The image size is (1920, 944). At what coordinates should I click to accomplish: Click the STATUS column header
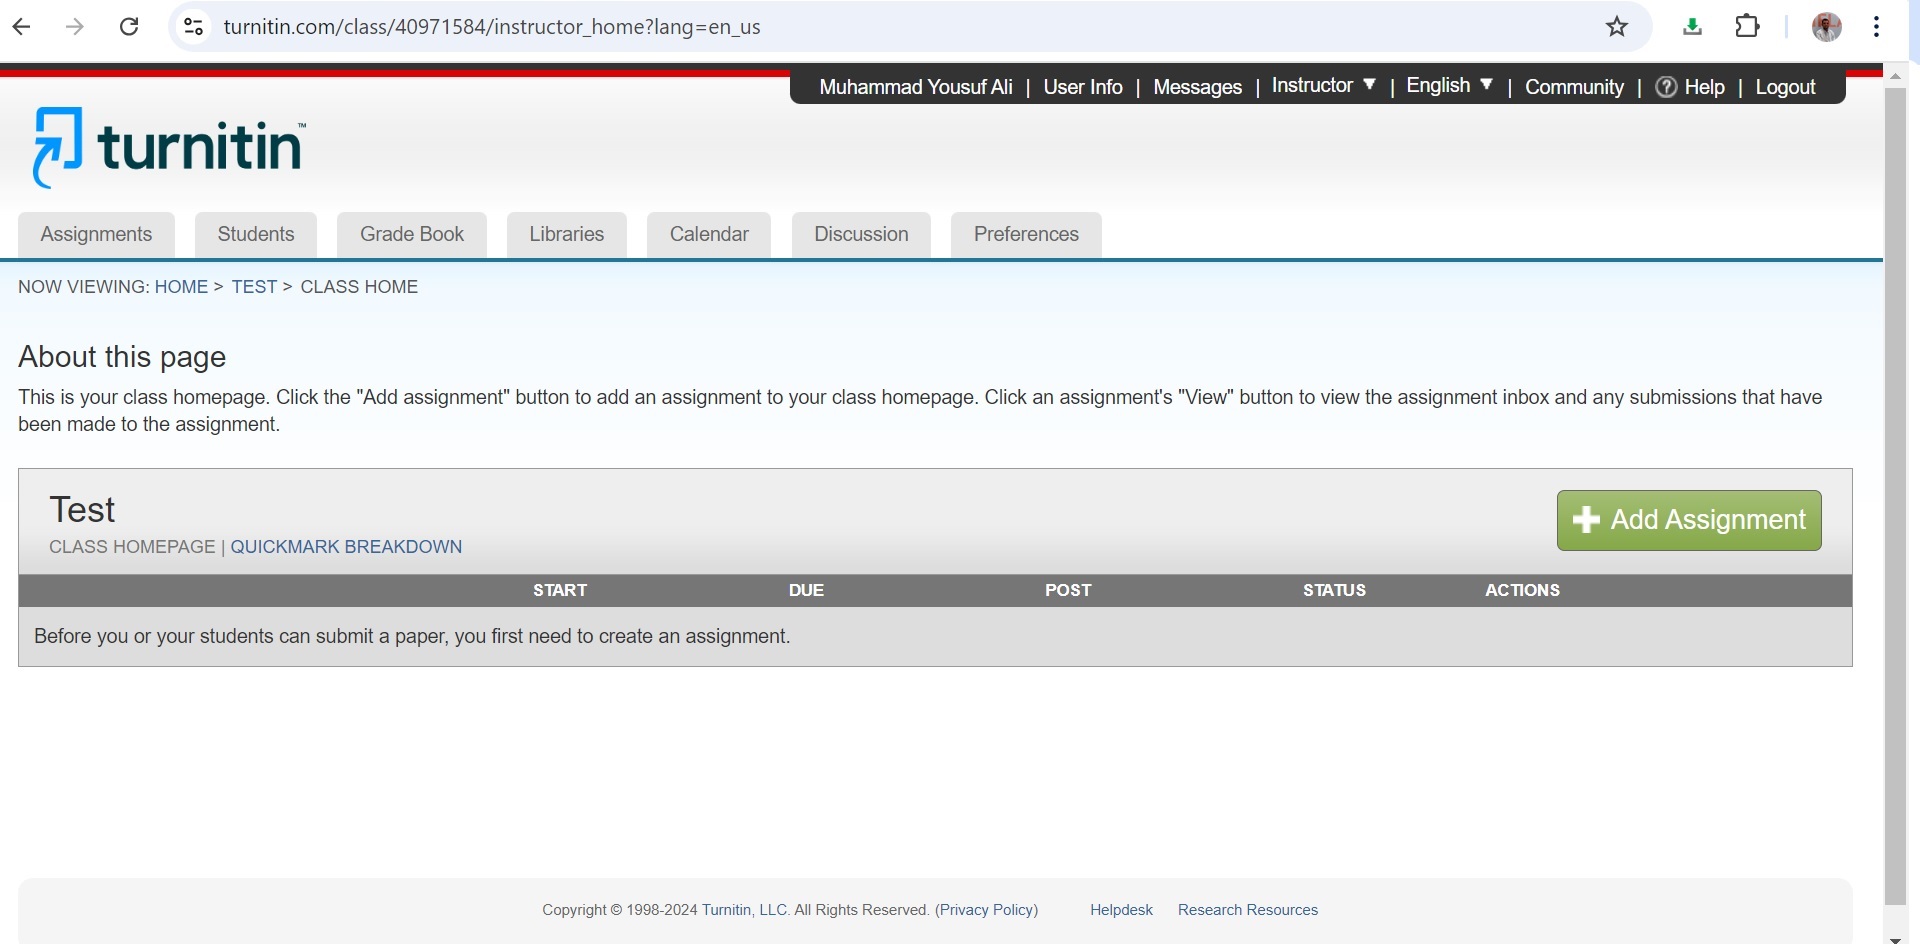click(1334, 590)
